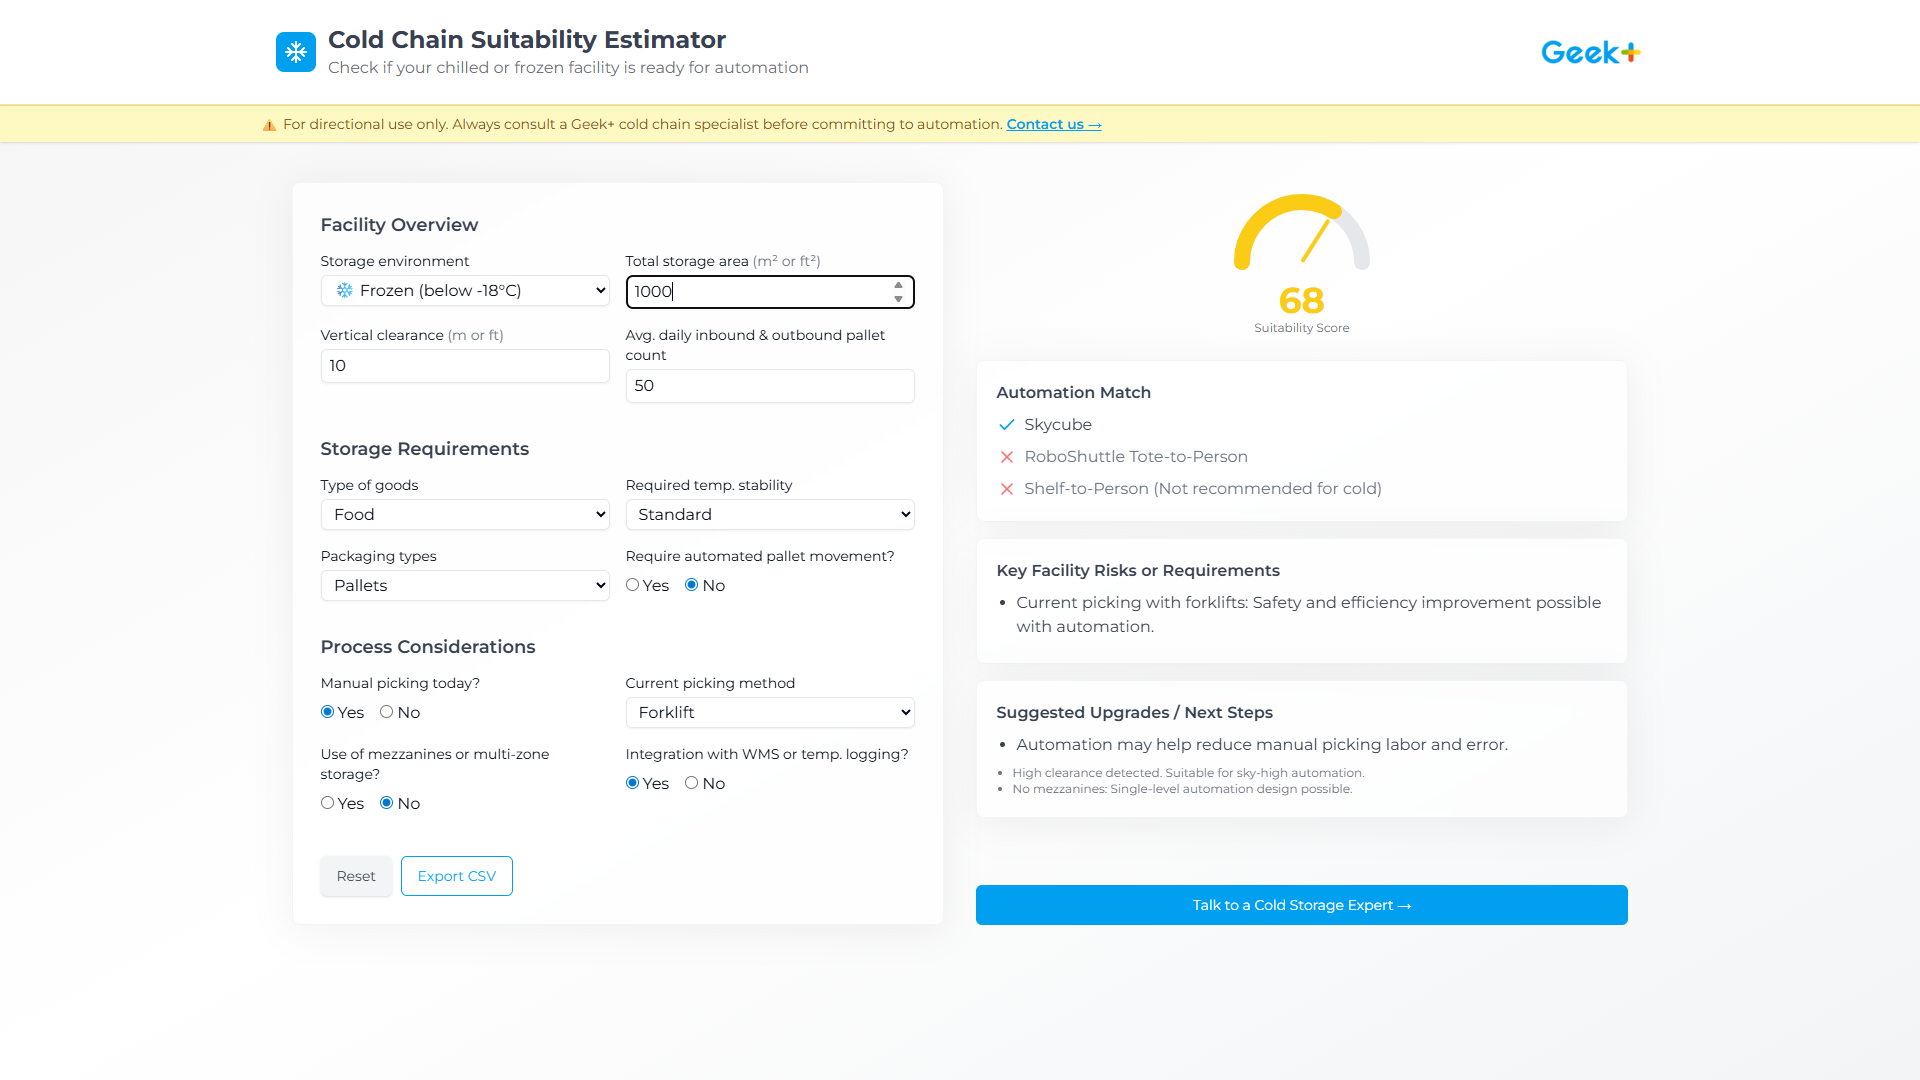The image size is (1920, 1080).
Task: Click the Export CSV button
Action: click(456, 875)
